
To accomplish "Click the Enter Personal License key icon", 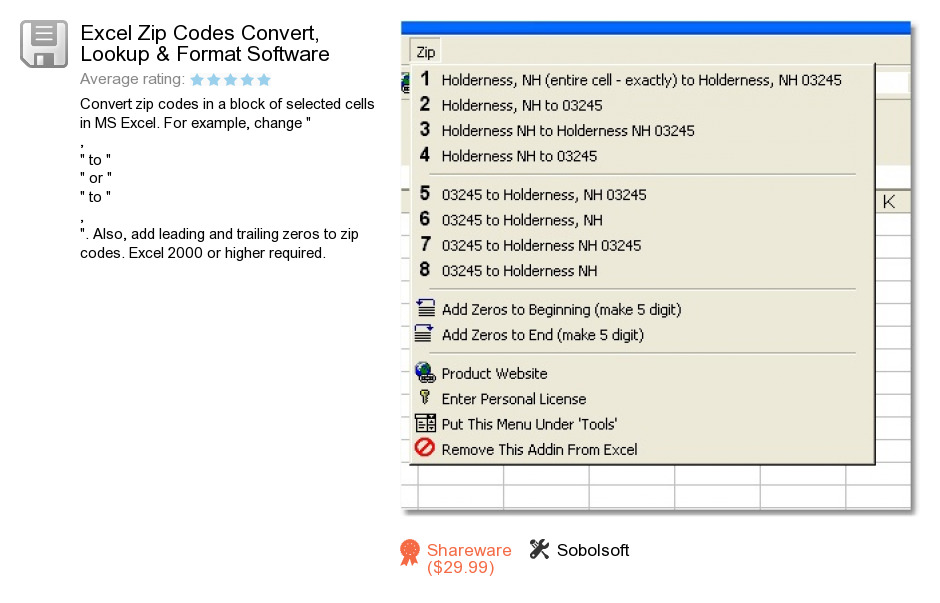I will (424, 397).
